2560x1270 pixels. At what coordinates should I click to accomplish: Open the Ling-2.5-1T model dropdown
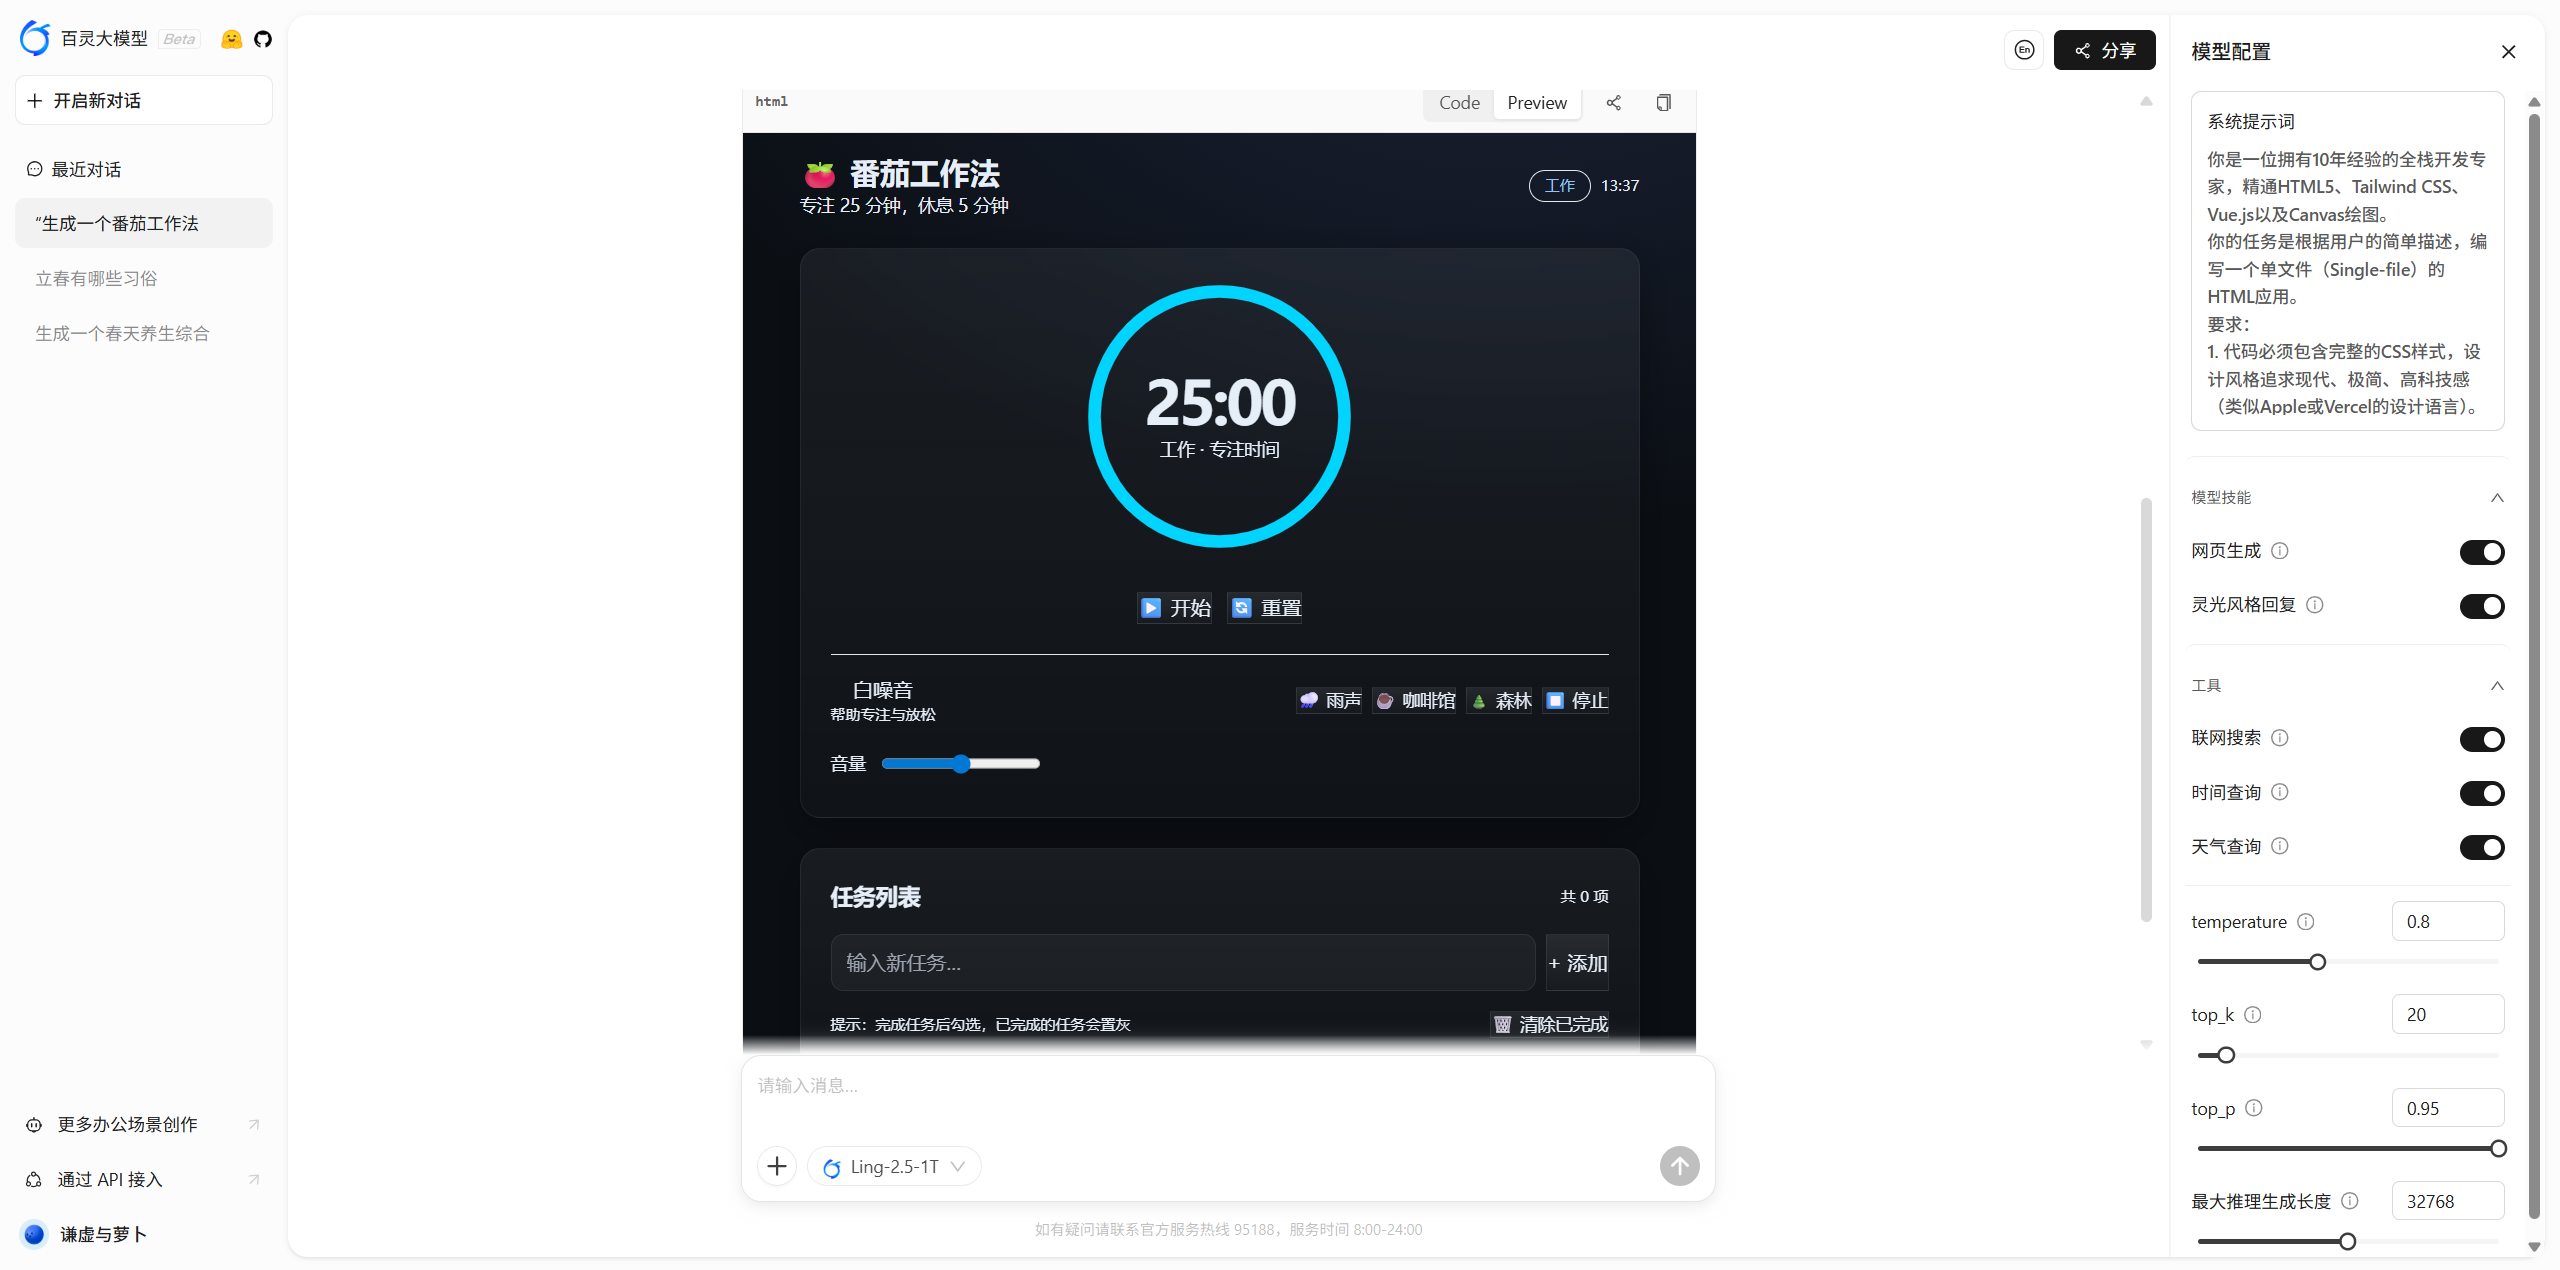pyautogui.click(x=894, y=1166)
